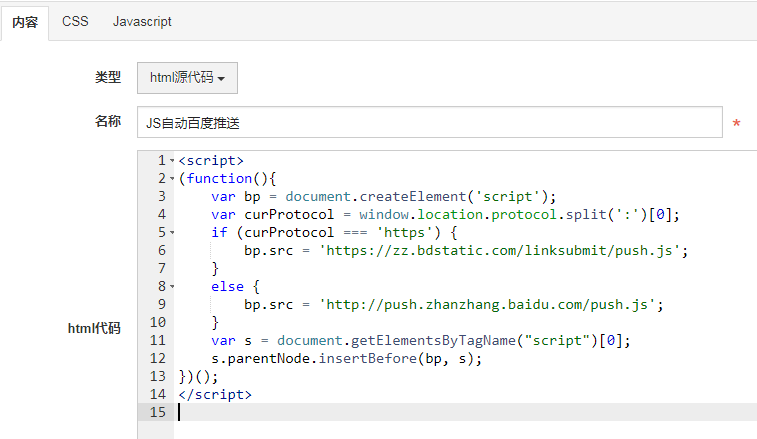This screenshot has height=439, width=757.
Task: Place cursor on empty line 15
Action: (x=463, y=412)
